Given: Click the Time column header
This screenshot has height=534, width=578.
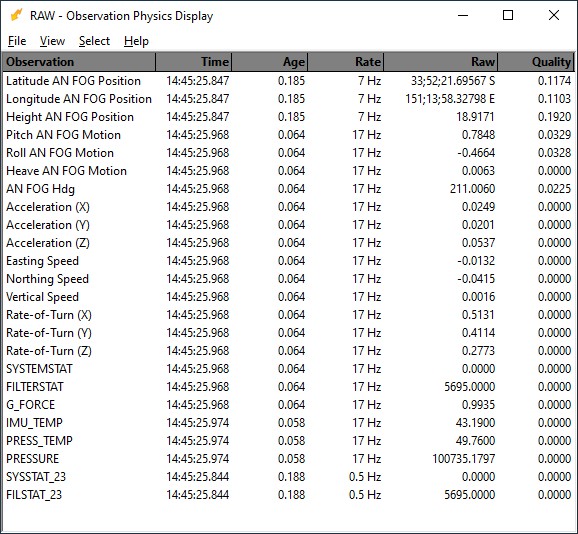Looking at the screenshot, I should [194, 62].
